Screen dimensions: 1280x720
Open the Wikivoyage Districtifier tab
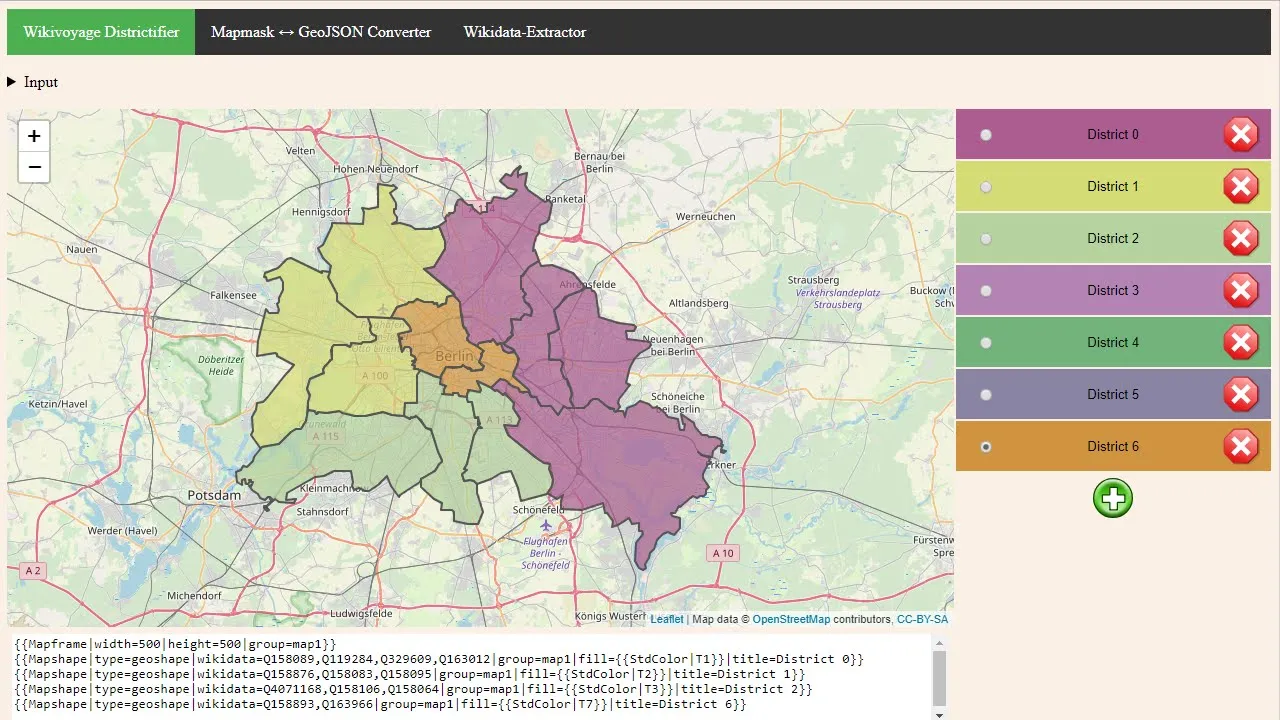pos(101,32)
